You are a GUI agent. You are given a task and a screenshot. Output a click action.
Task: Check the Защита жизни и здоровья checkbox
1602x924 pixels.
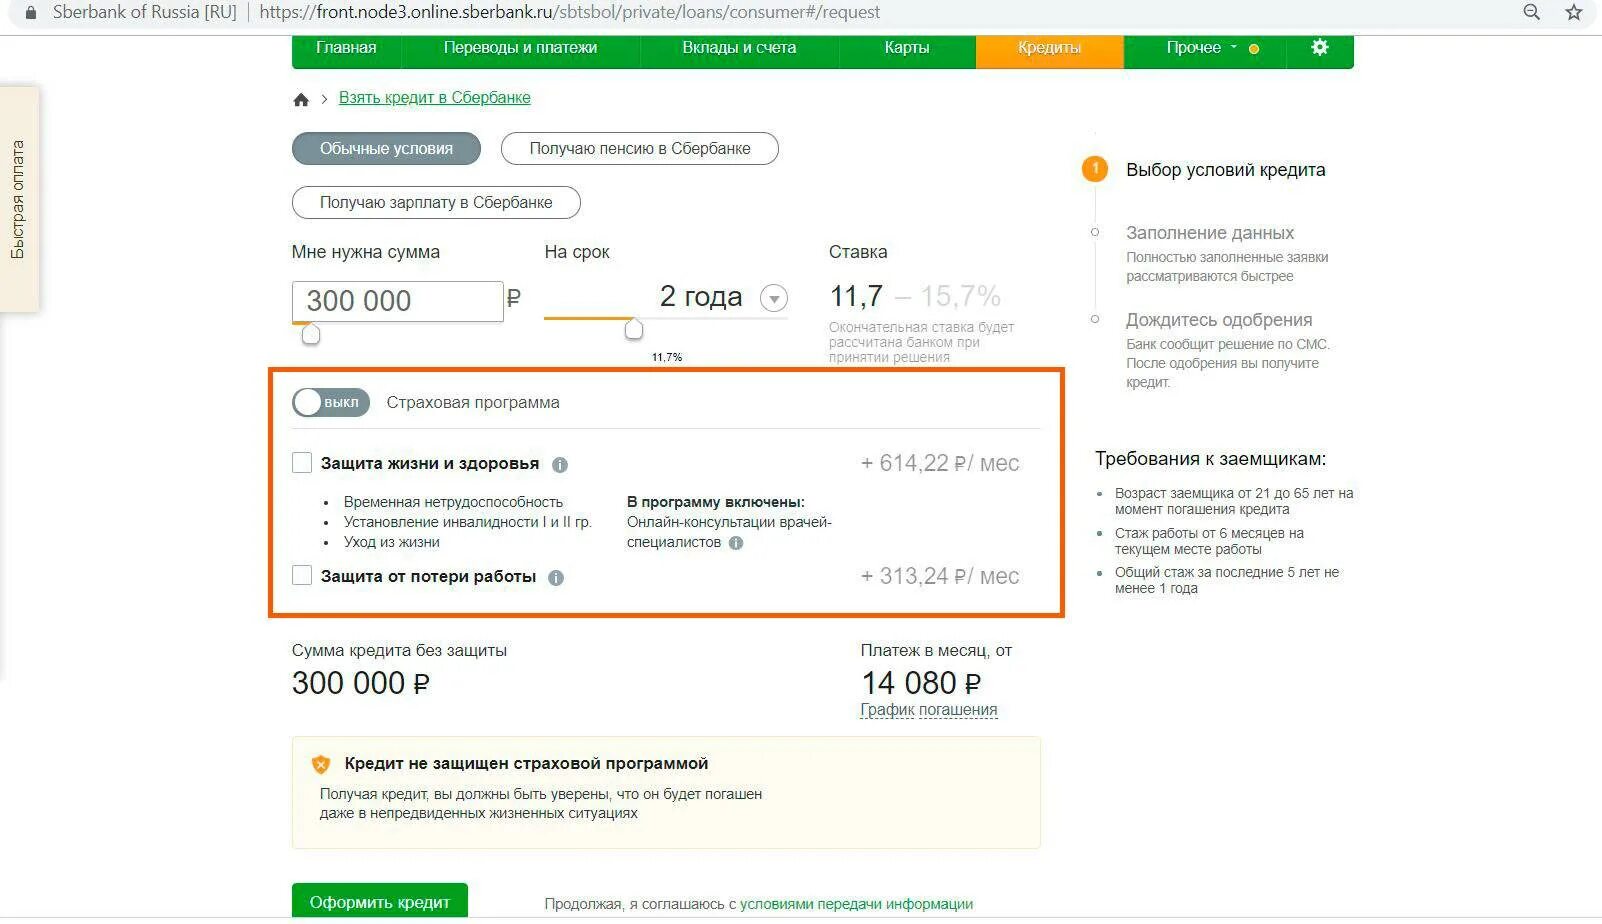tap(302, 463)
